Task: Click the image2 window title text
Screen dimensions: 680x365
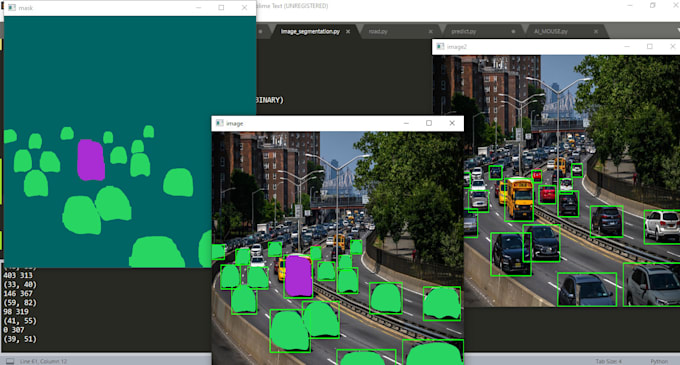Action: point(457,46)
